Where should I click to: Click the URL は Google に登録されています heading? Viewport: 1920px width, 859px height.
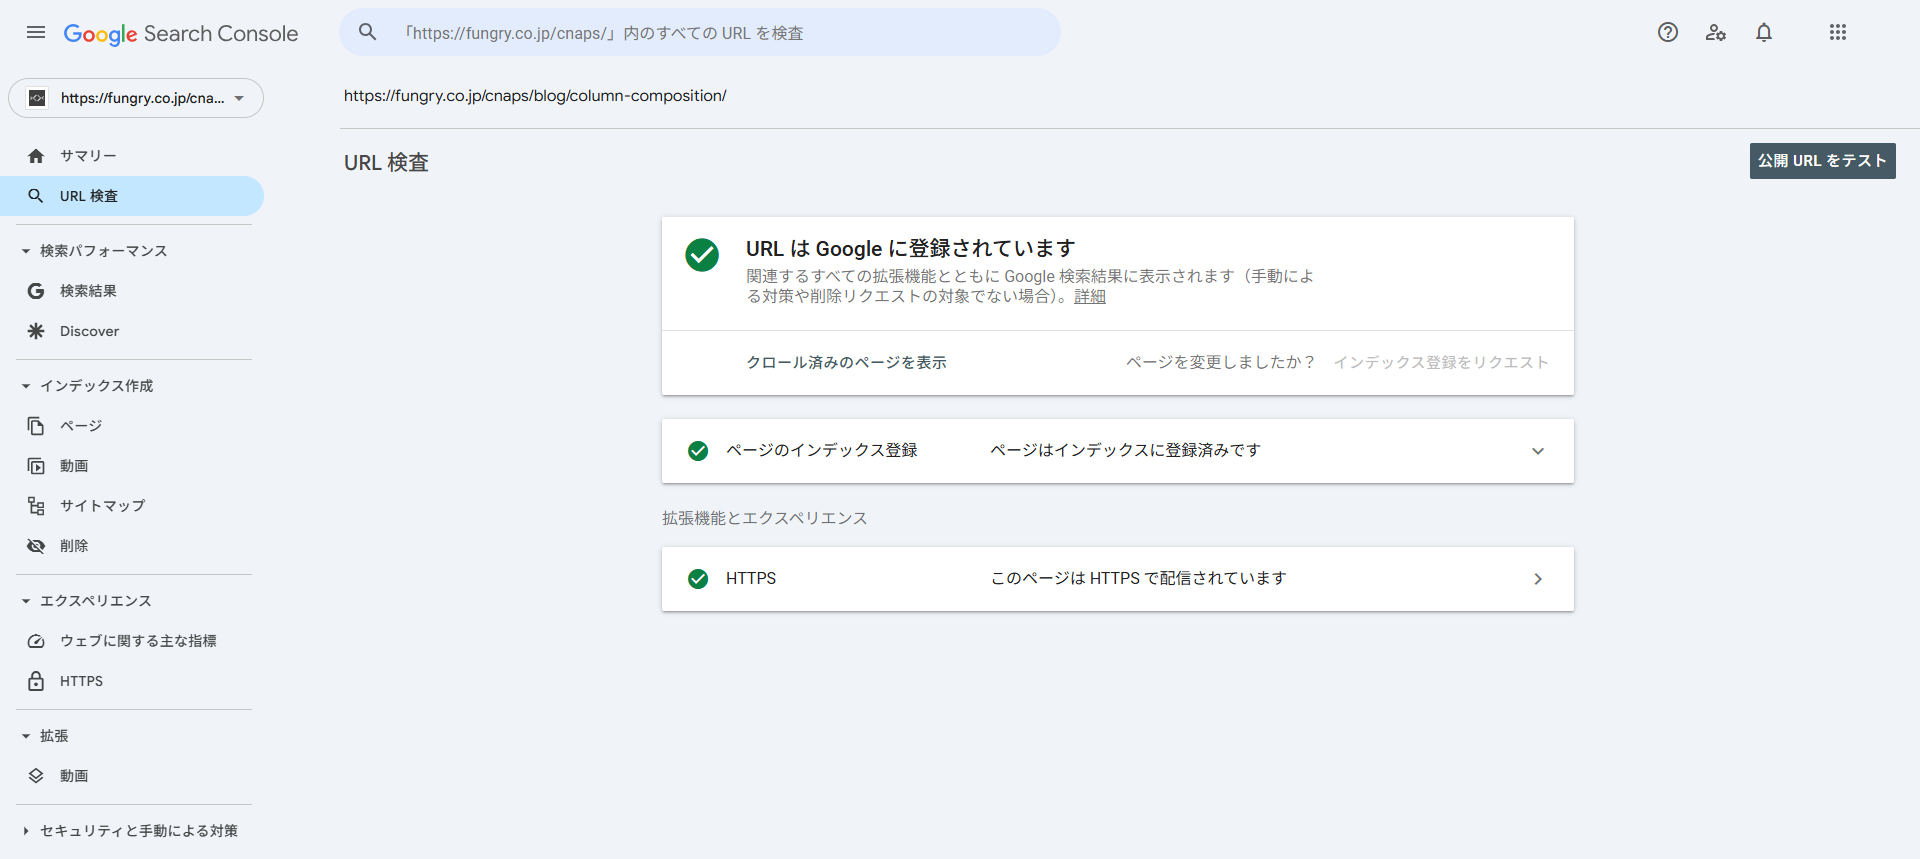(910, 249)
